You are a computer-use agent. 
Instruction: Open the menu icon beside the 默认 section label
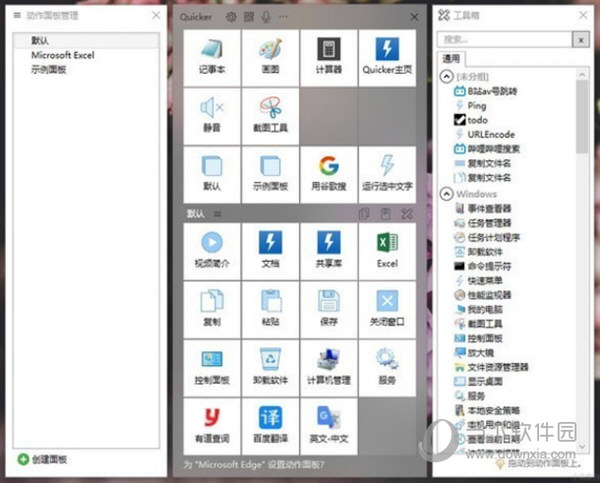pos(217,214)
